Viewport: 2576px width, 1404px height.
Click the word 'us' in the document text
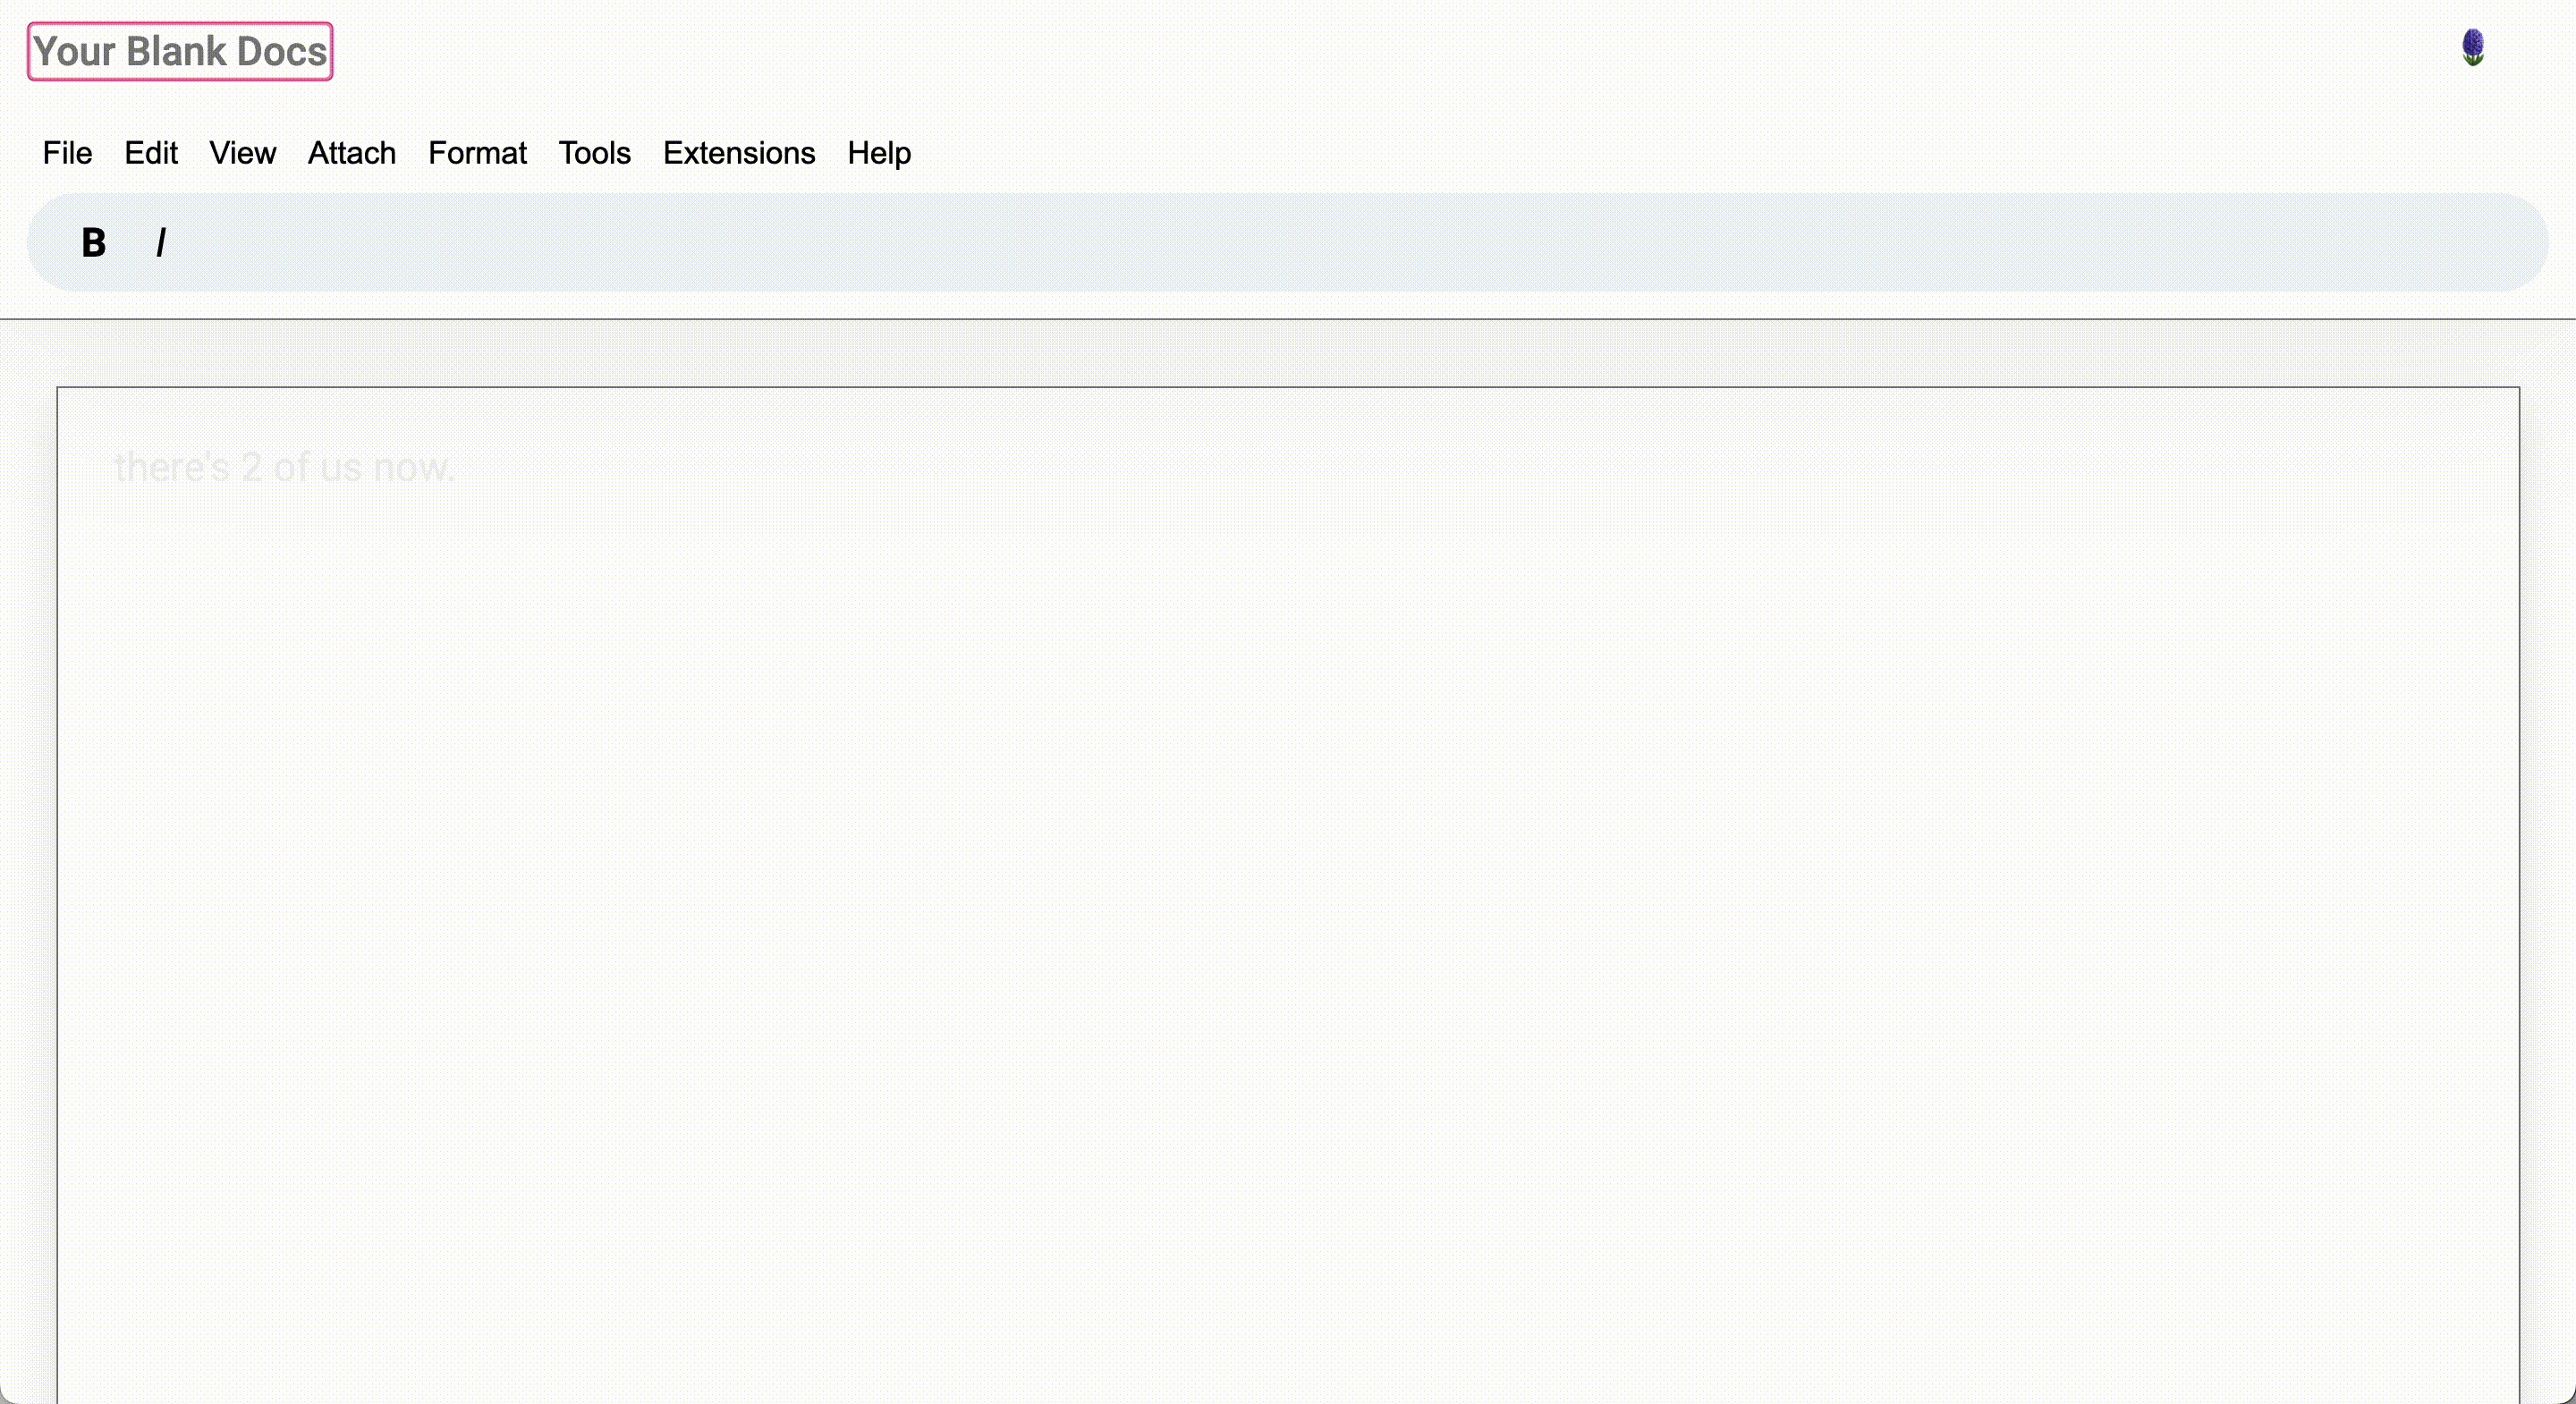(x=341, y=467)
